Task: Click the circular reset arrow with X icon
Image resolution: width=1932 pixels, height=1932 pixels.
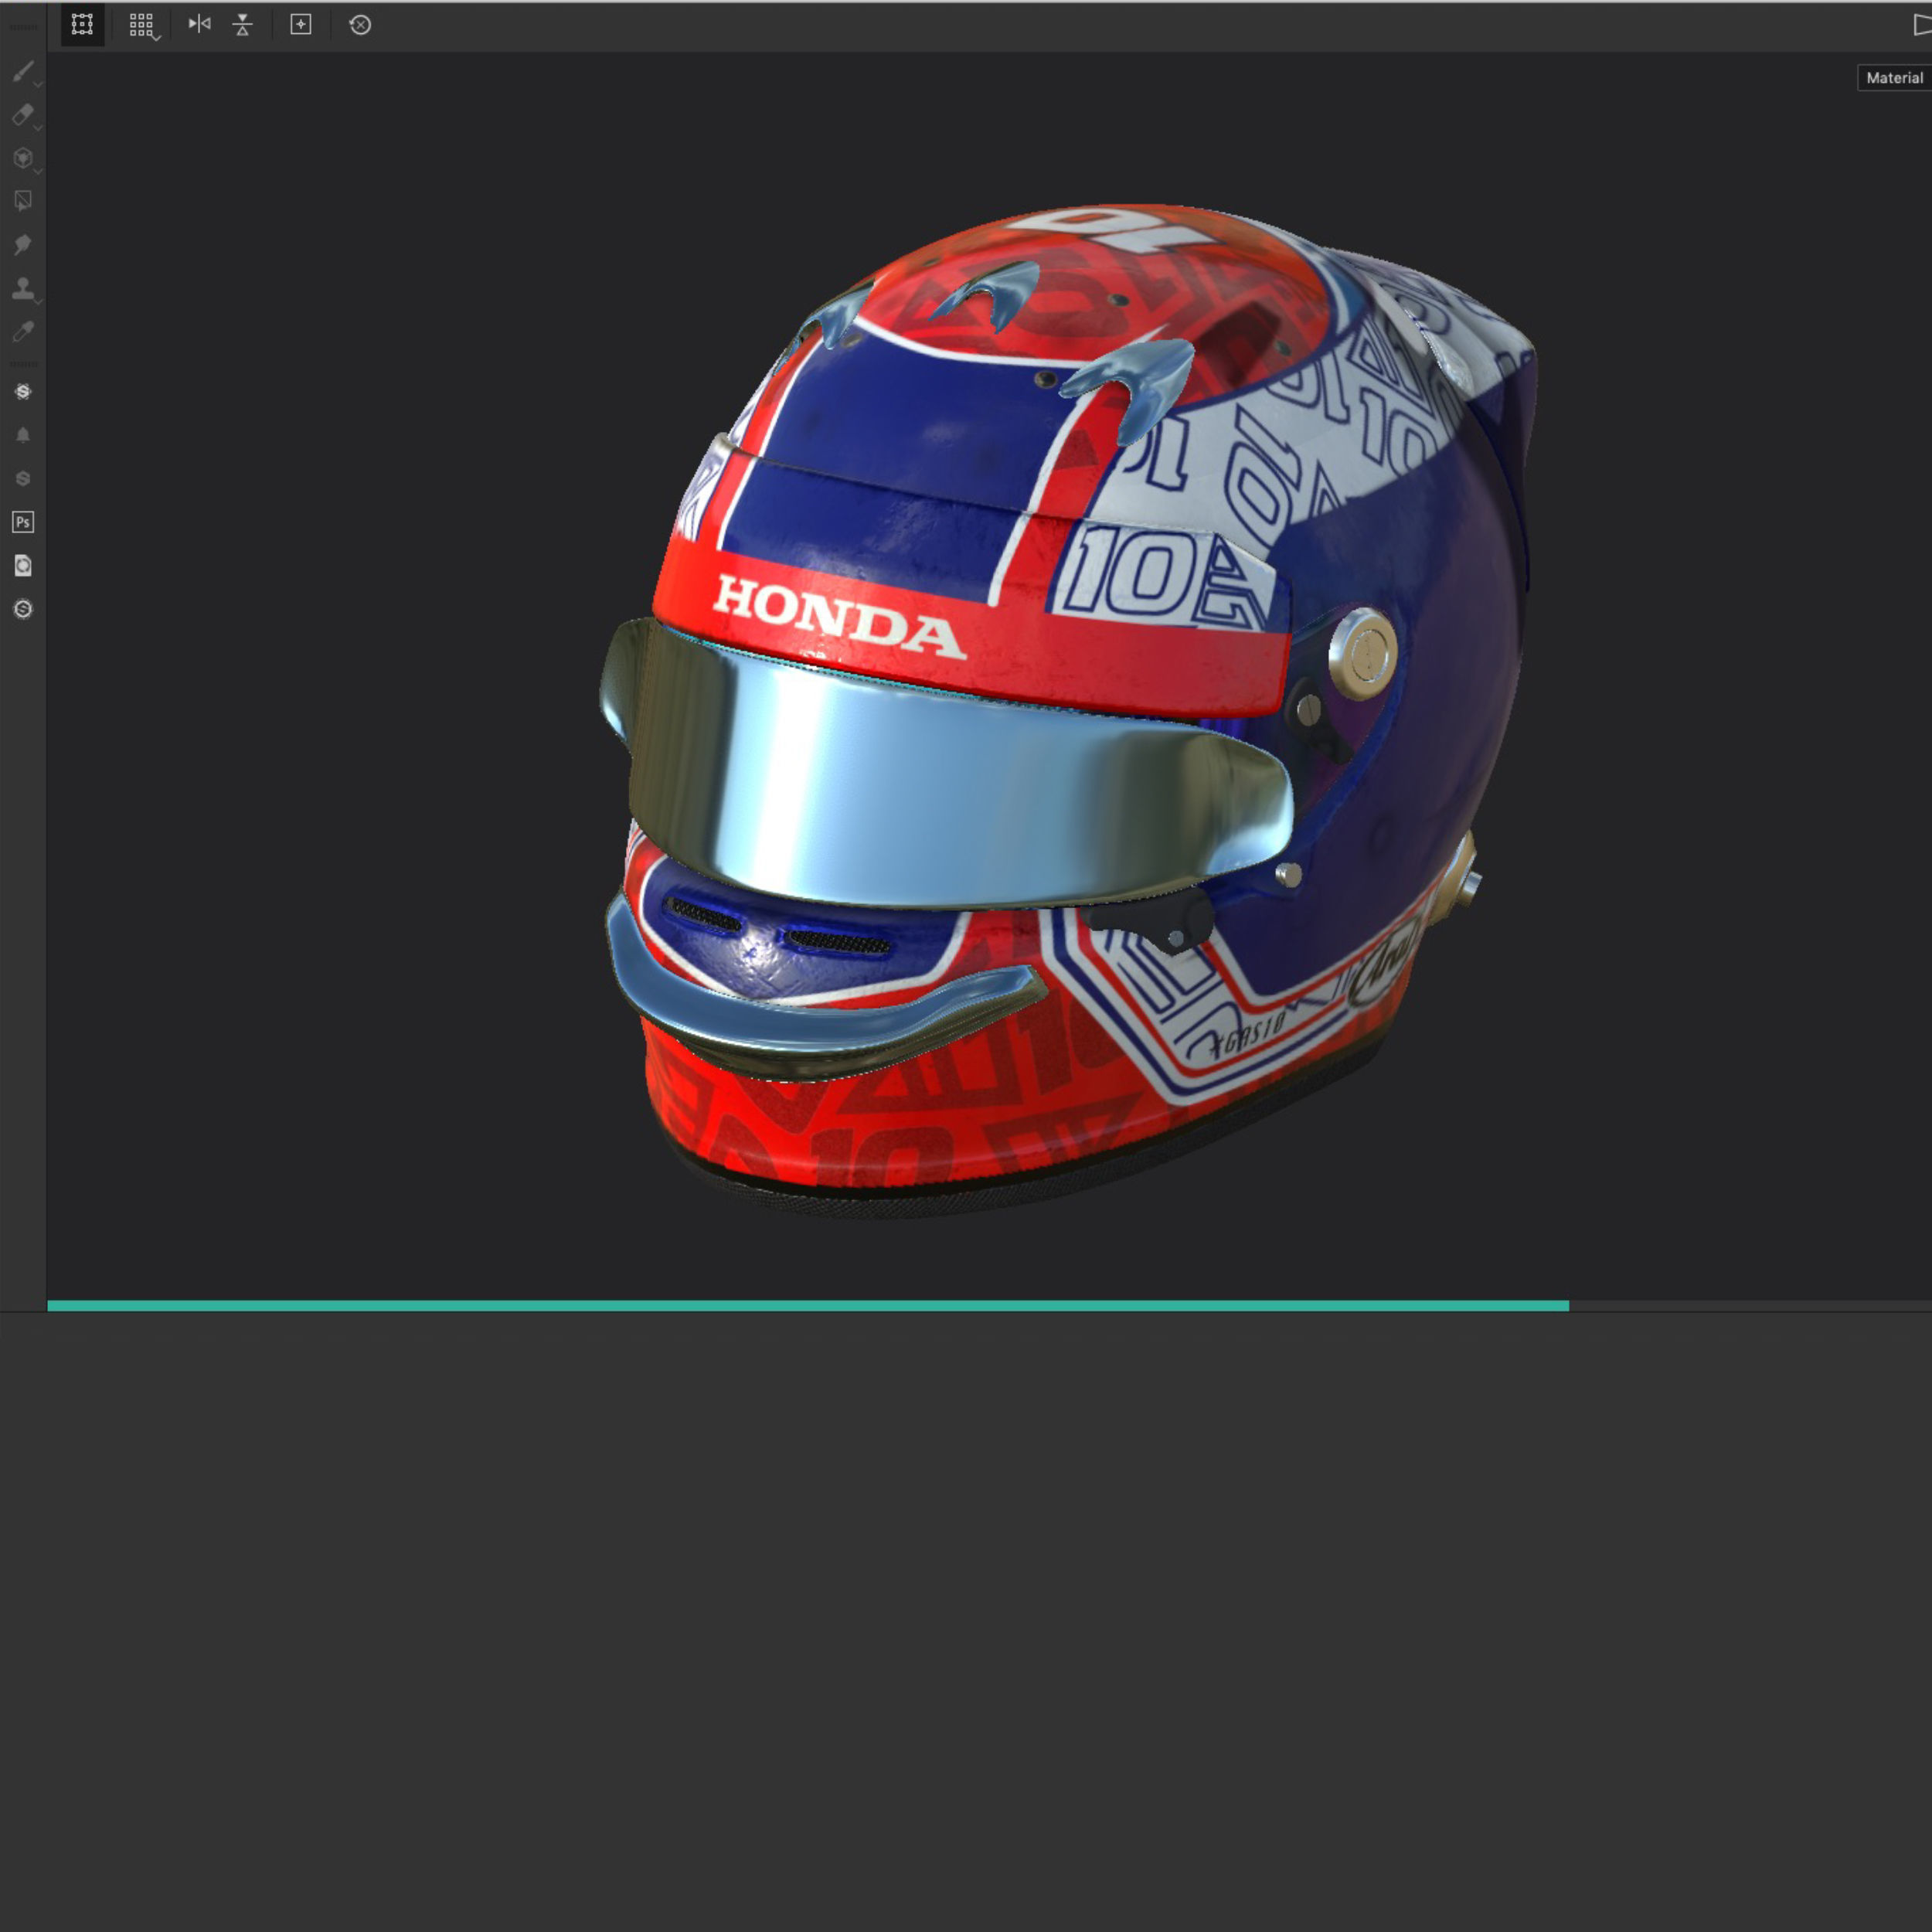Action: [360, 25]
